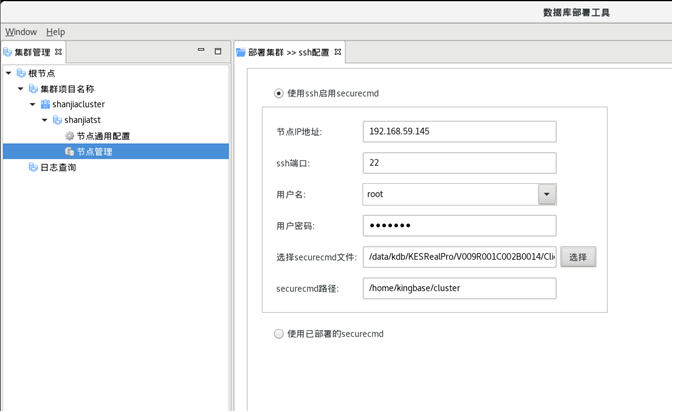Maximize the 集群管理 panel view
Image resolution: width=673 pixels, height=412 pixels.
tap(218, 51)
